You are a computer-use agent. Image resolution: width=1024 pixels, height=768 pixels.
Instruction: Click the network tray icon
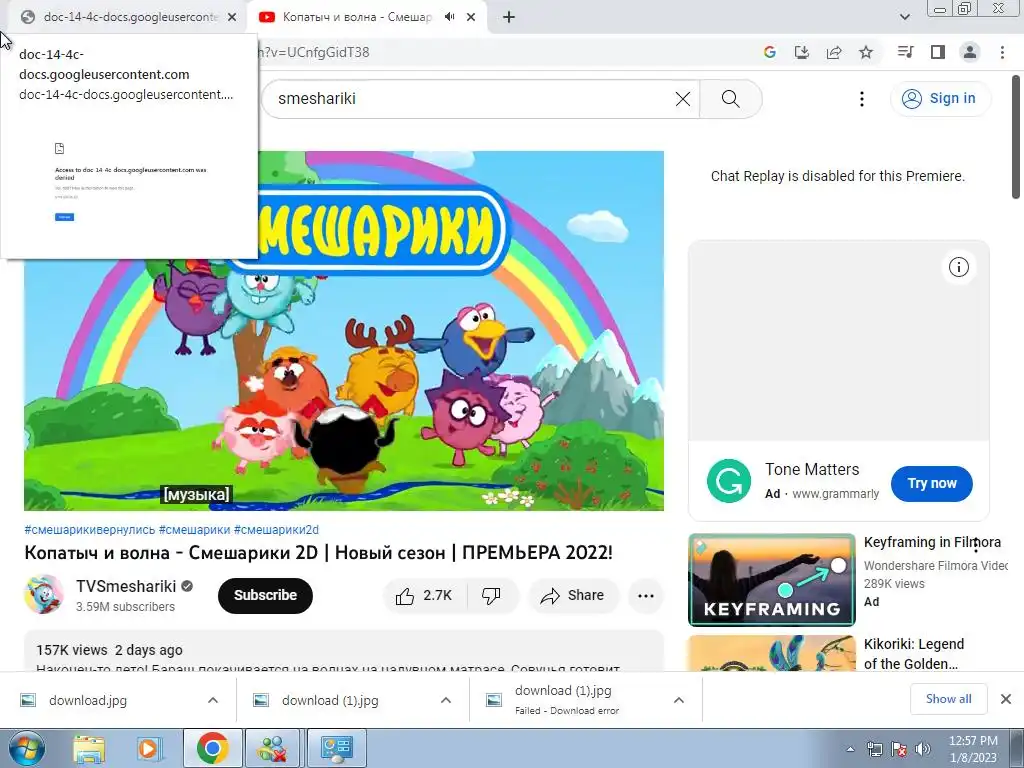coord(874,749)
